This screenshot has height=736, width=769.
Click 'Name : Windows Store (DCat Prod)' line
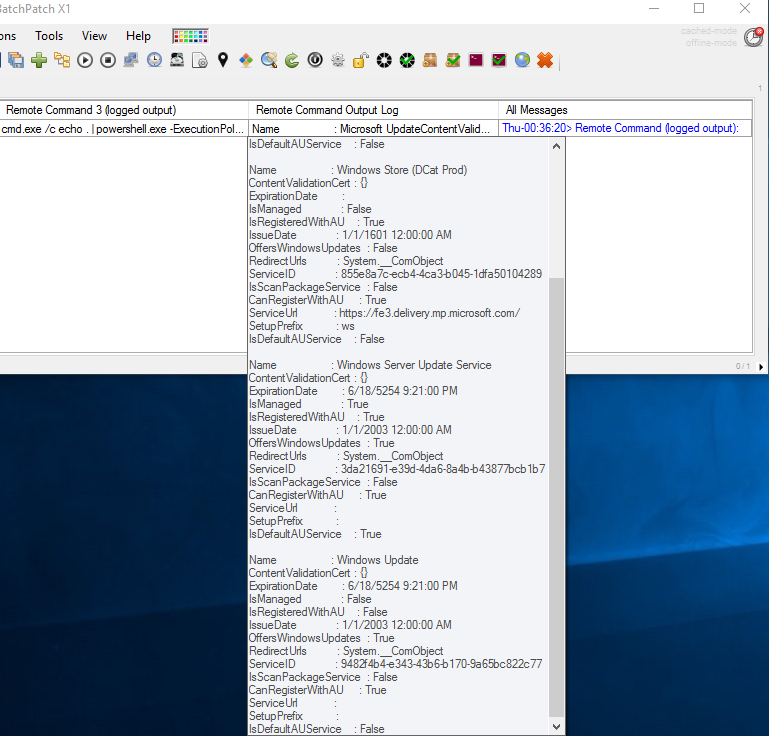pos(358,170)
